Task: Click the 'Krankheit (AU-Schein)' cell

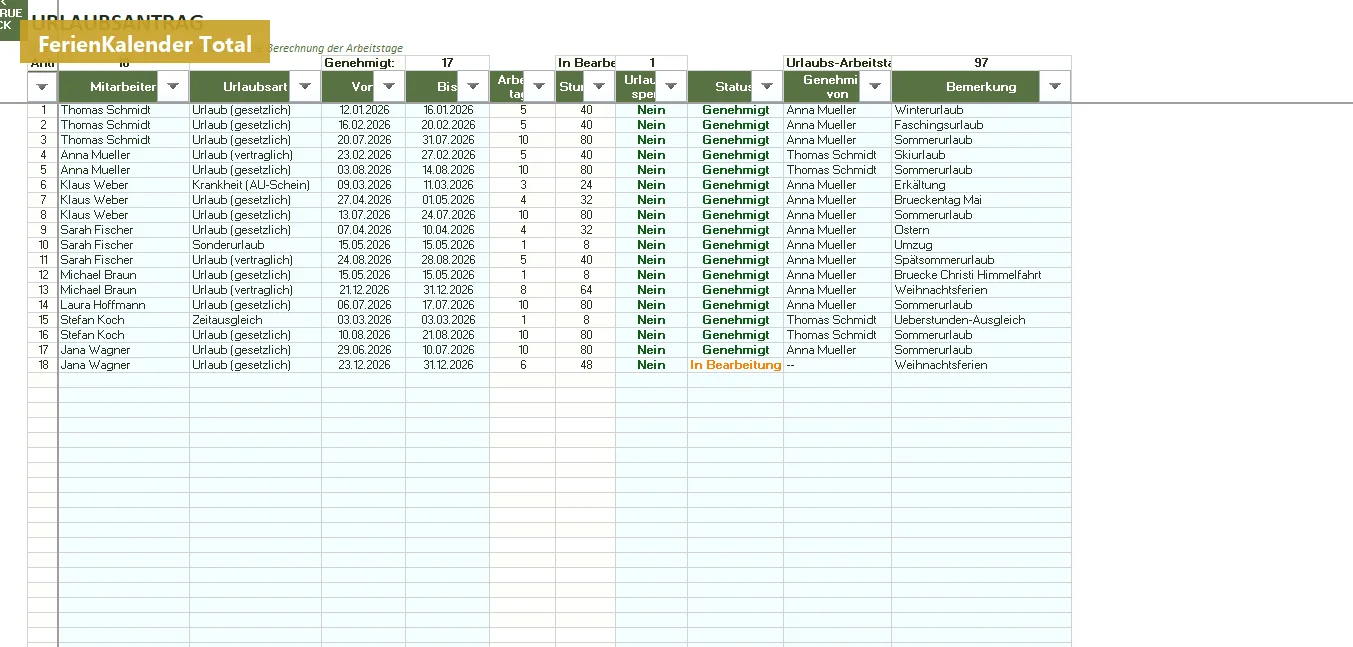Action: pyautogui.click(x=256, y=185)
